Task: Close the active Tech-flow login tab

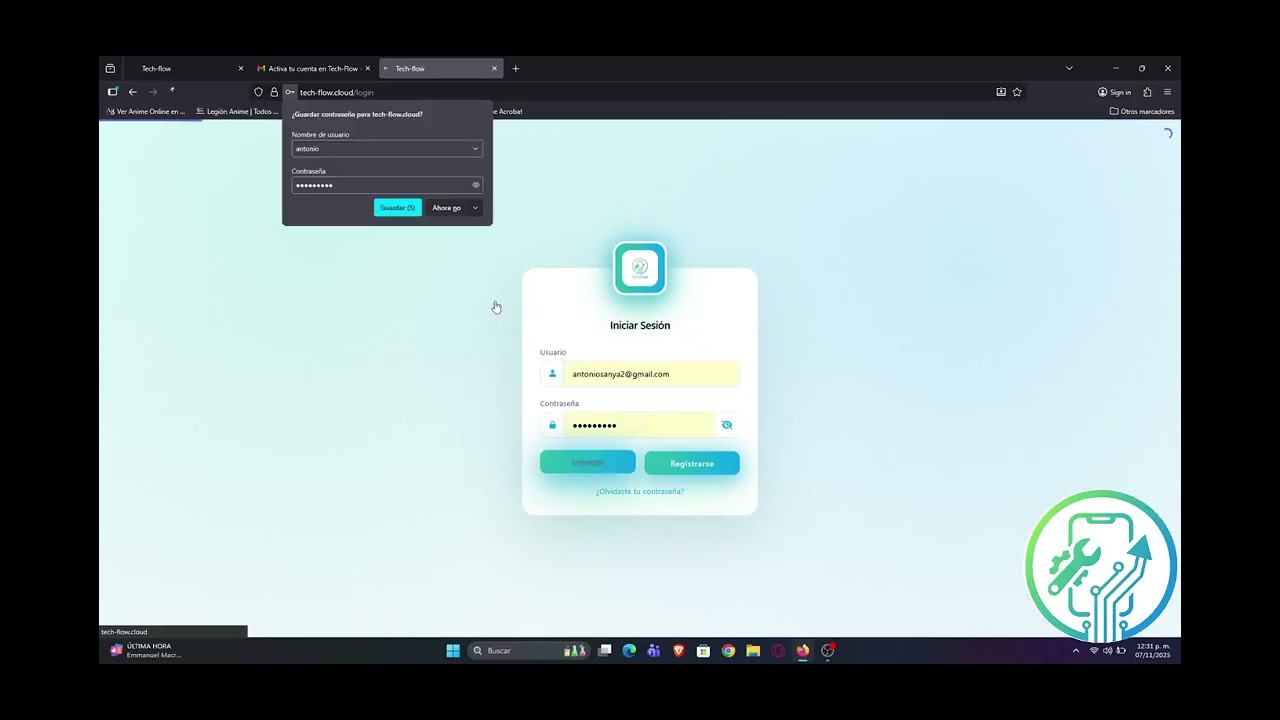Action: 494,69
